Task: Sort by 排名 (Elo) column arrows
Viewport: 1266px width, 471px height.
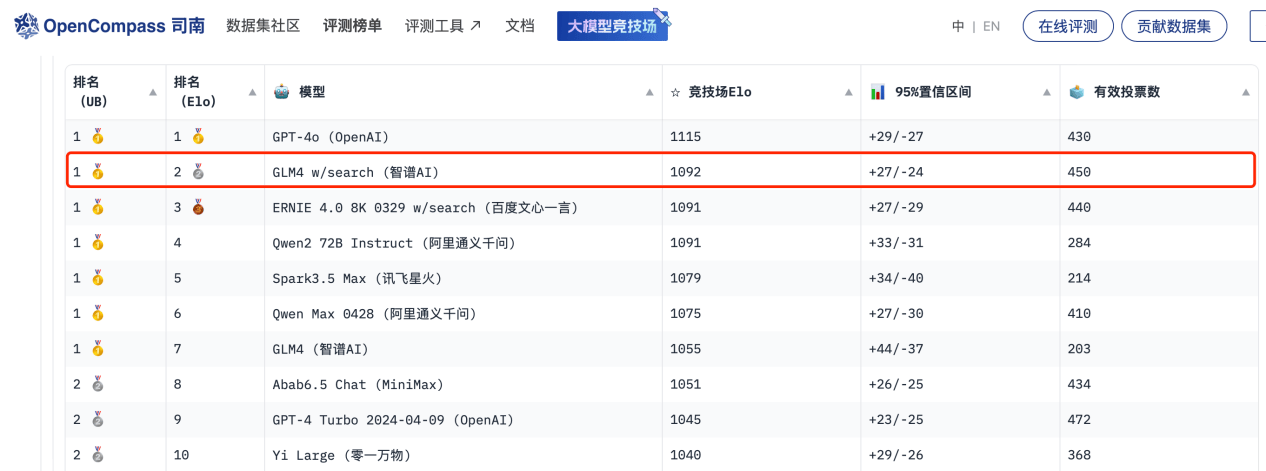Action: click(x=251, y=92)
